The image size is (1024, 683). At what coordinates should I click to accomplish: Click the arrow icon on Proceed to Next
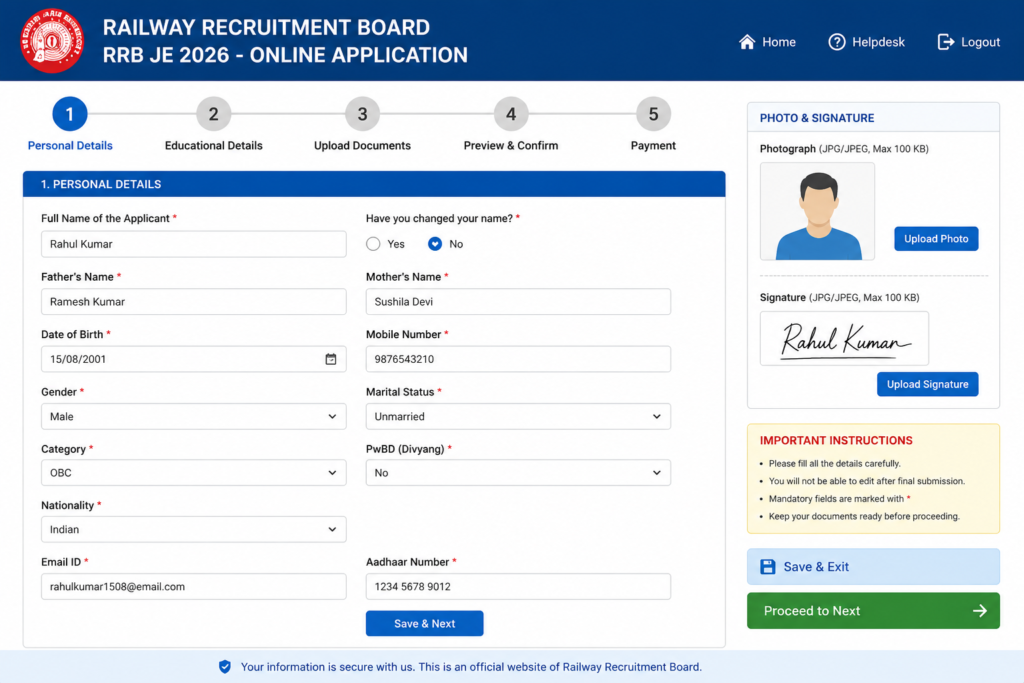click(980, 611)
